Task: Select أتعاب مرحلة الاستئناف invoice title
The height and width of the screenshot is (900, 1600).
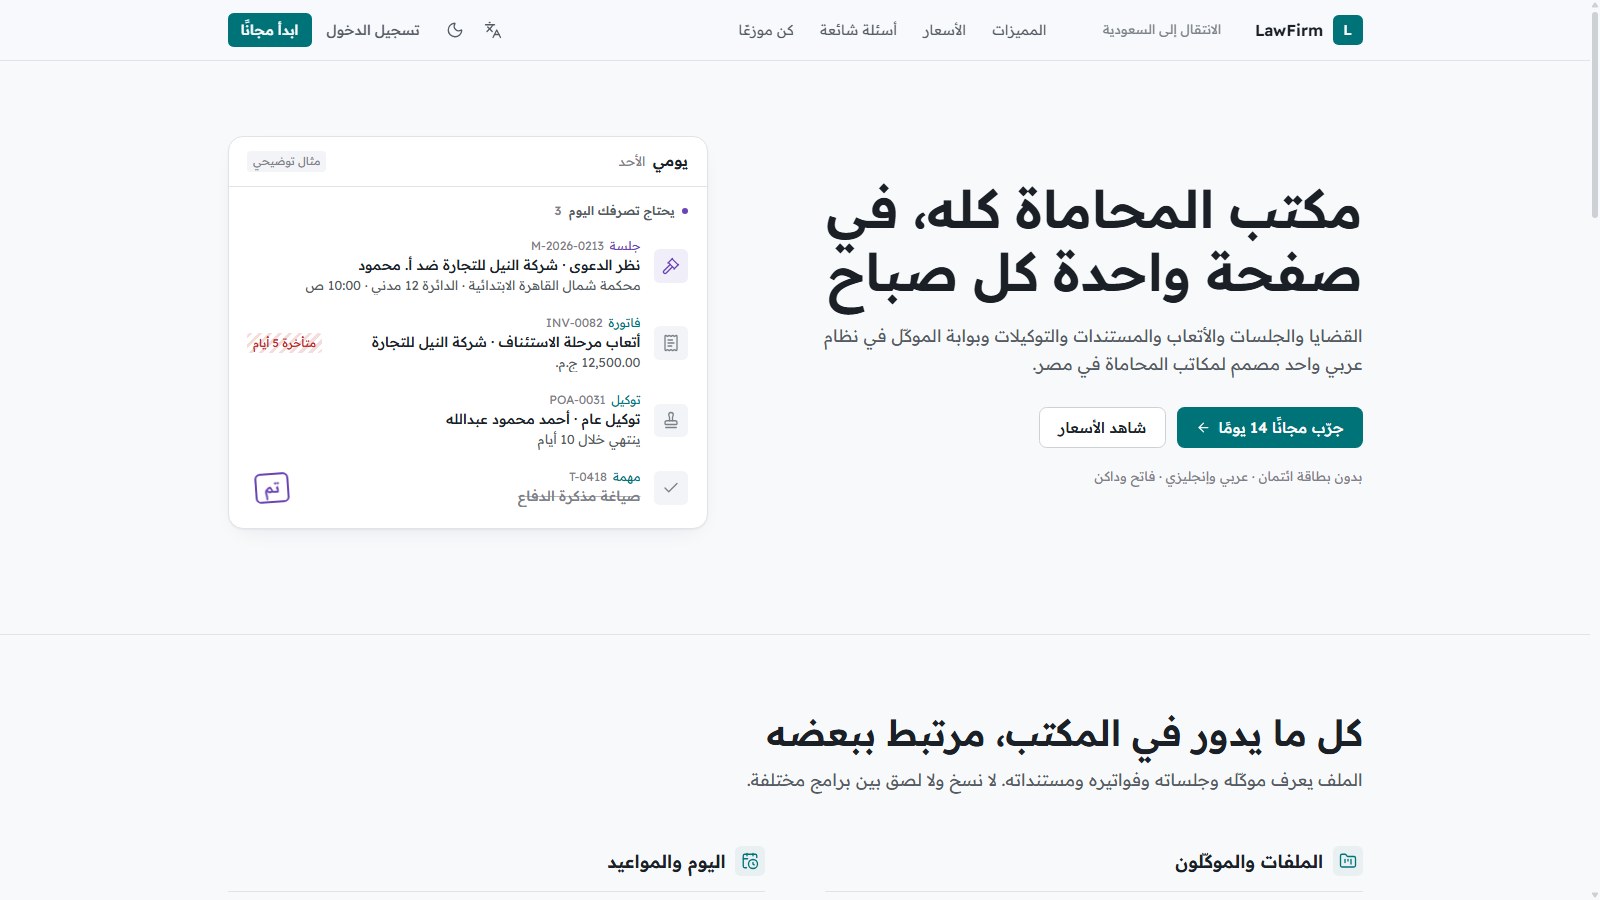Action: [x=506, y=342]
